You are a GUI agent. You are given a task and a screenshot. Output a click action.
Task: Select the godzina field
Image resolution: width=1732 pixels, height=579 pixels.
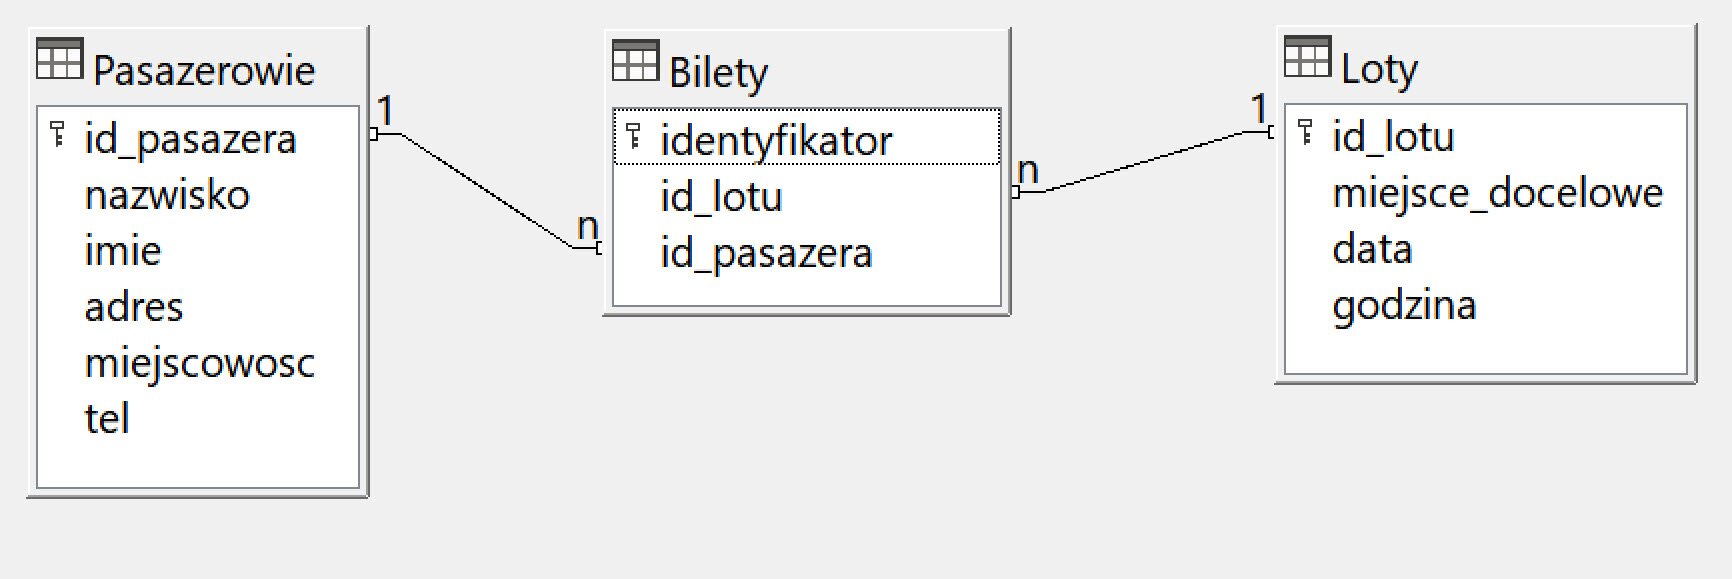(1404, 305)
